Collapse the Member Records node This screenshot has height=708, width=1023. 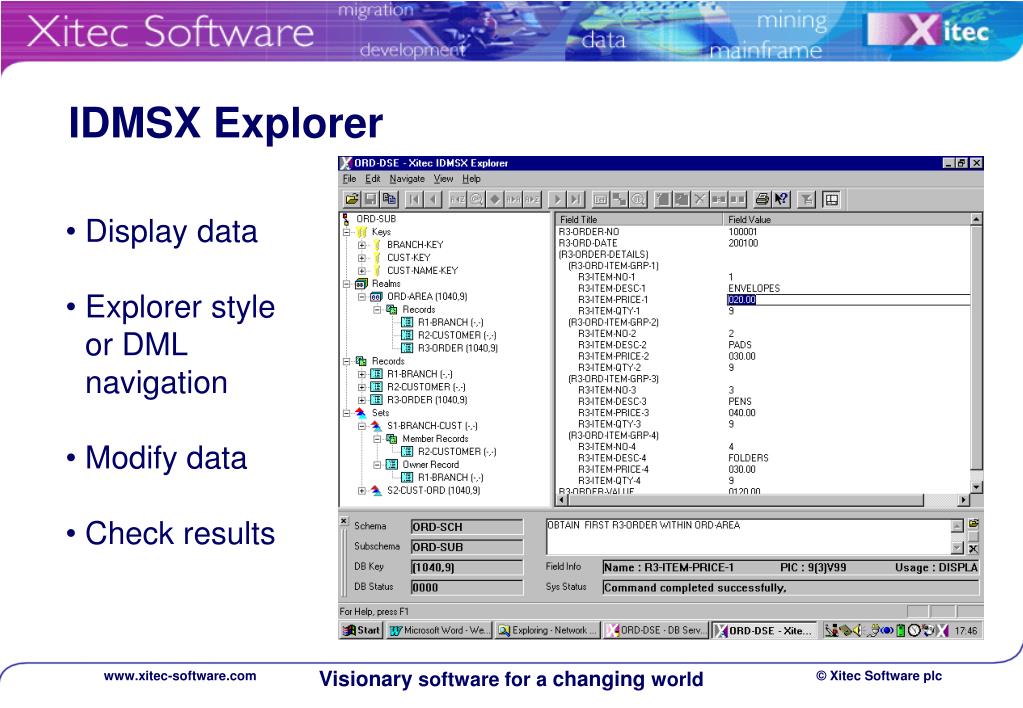pyautogui.click(x=378, y=439)
